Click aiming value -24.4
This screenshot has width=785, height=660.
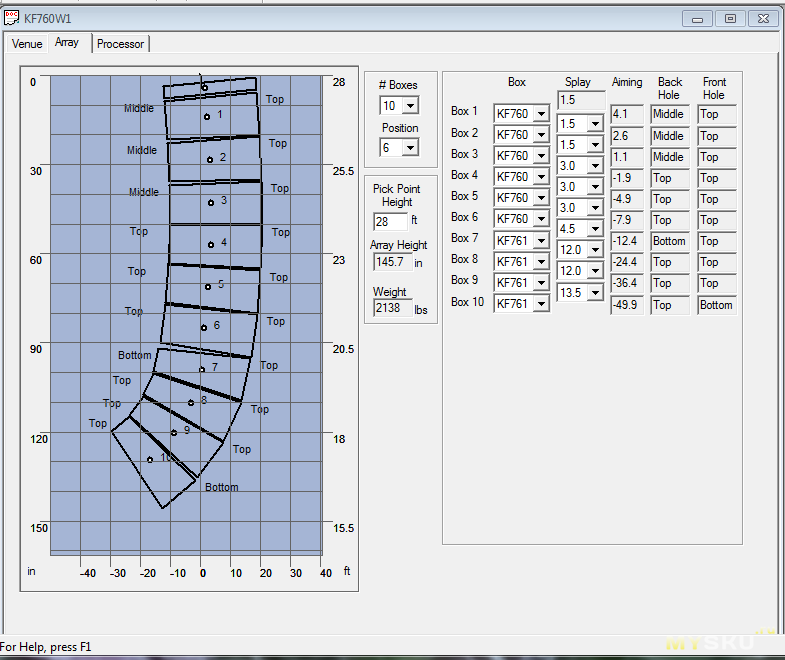(627, 262)
